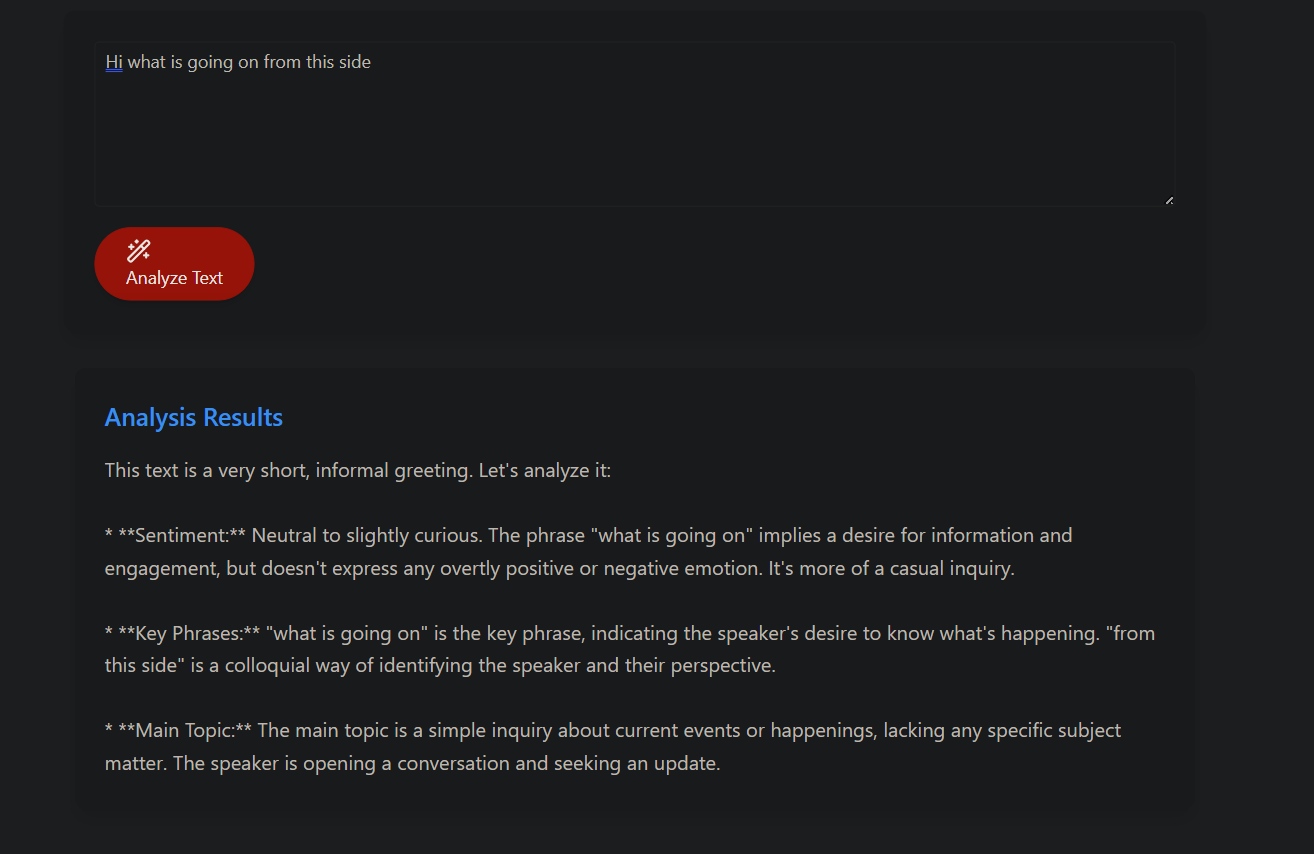Viewport: 1314px width, 854px height.
Task: Place cursor after "this side" in the textarea
Action: [x=372, y=62]
